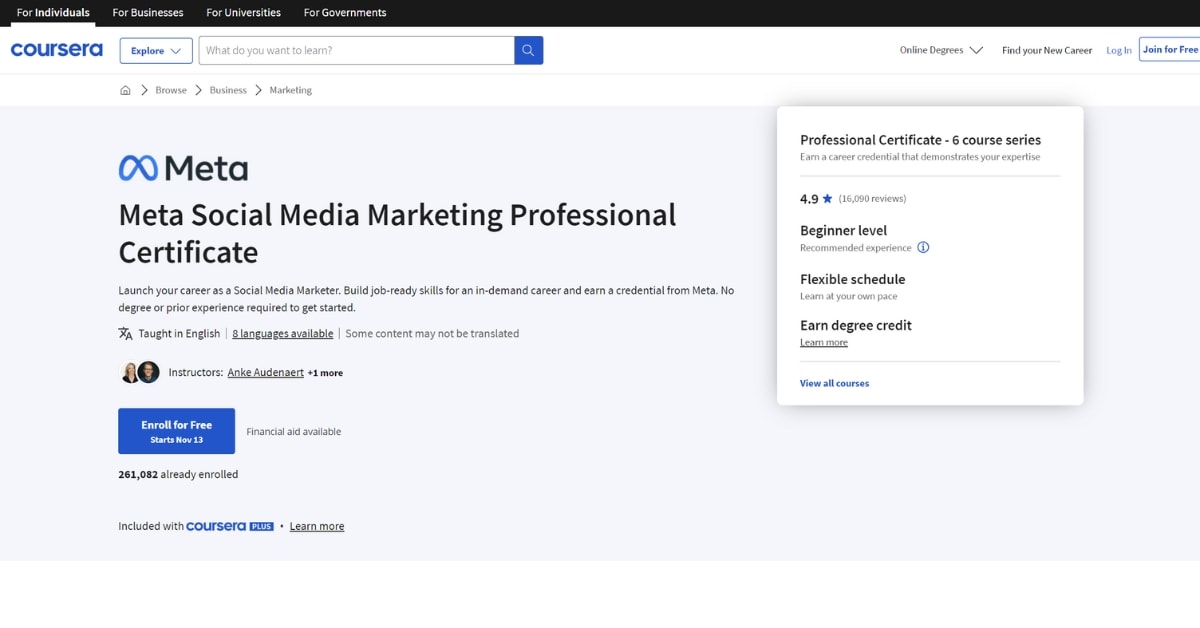This screenshot has height=628, width=1200.
Task: Click the 16,090 reviews text
Action: point(872,199)
